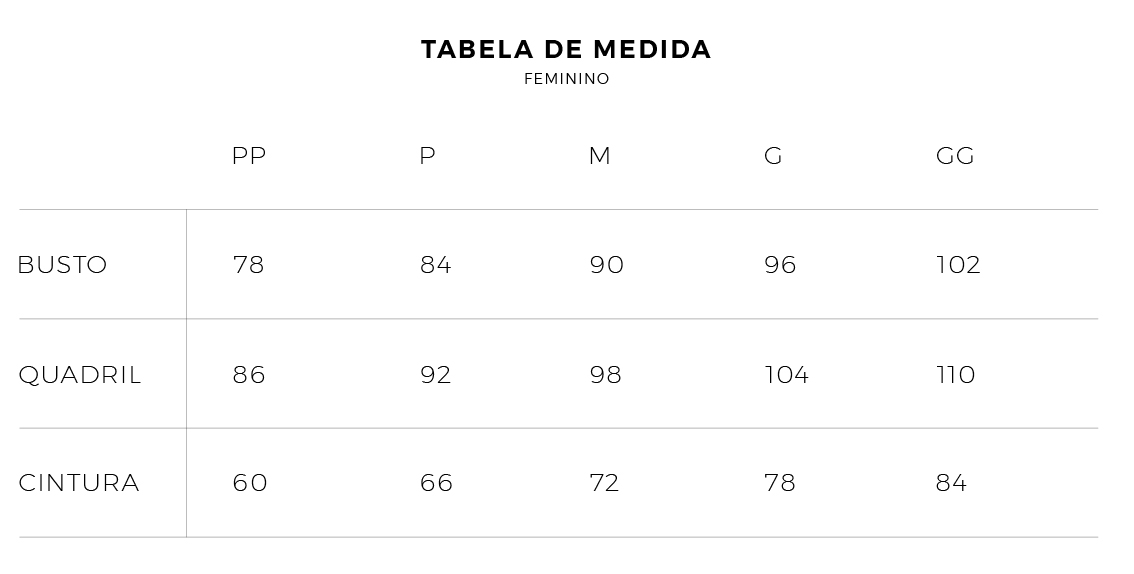Click the G size column header
The image size is (1134, 574).
point(774,156)
